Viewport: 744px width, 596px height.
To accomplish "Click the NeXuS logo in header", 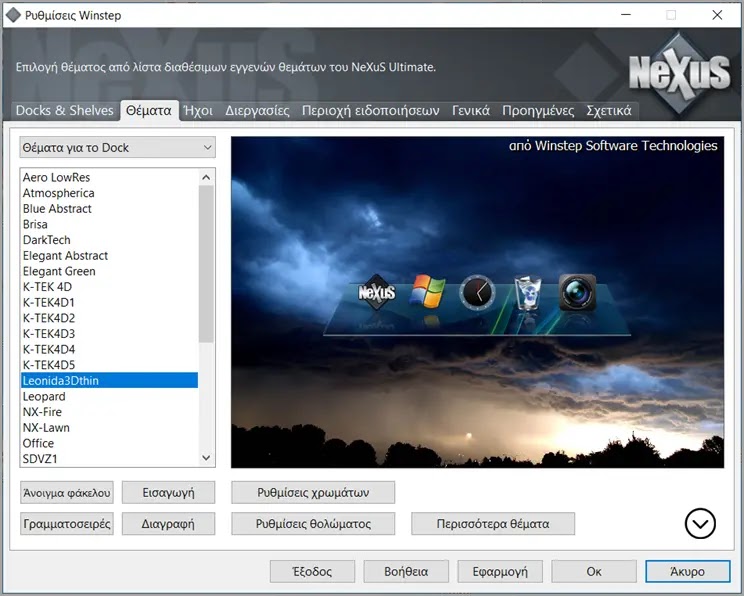I will pyautogui.click(x=679, y=73).
